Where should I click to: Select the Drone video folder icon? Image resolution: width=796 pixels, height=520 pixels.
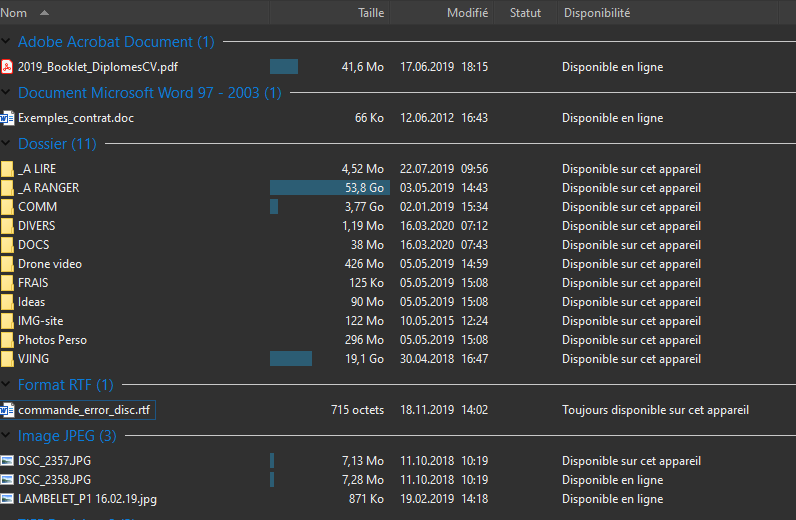click(x=7, y=264)
